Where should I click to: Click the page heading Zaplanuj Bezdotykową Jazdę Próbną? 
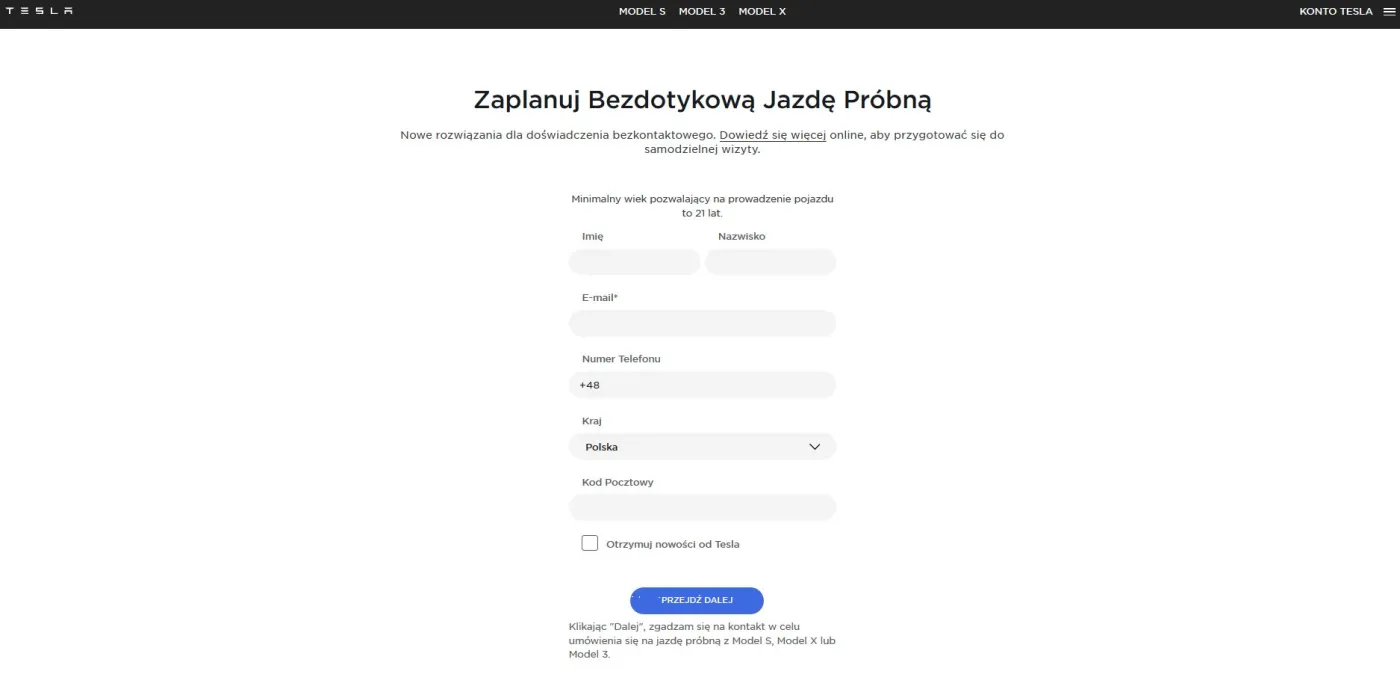tap(700, 99)
